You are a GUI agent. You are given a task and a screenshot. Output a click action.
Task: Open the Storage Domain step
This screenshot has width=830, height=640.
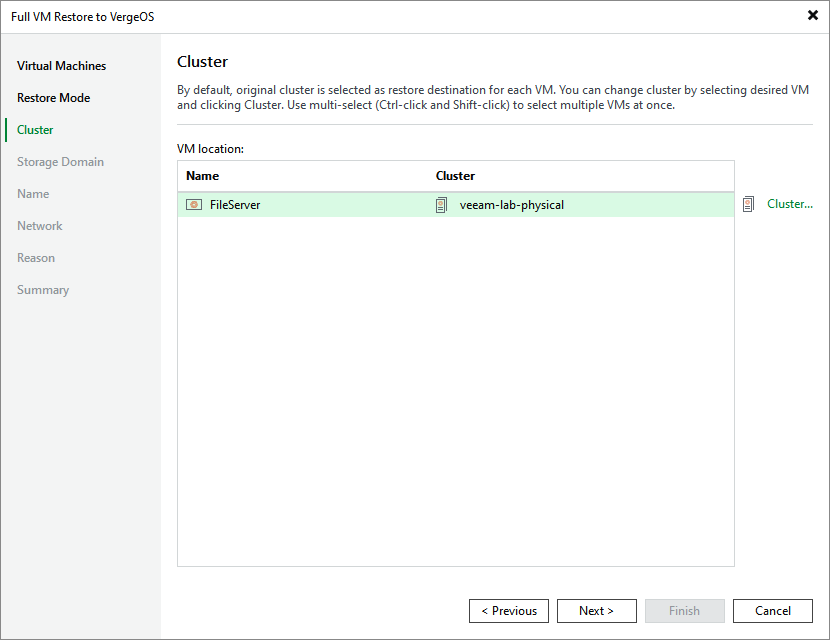pos(60,162)
